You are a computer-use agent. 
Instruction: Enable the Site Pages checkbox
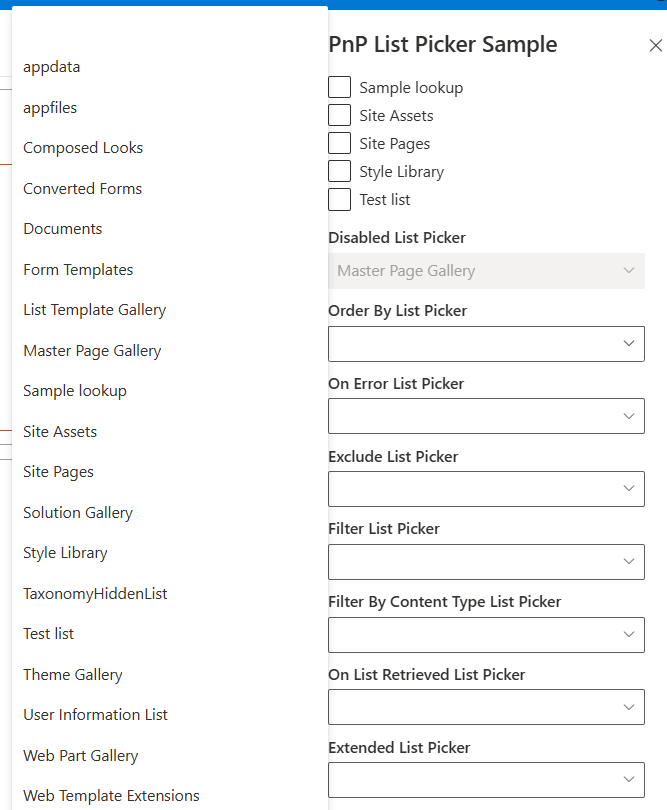click(x=340, y=144)
